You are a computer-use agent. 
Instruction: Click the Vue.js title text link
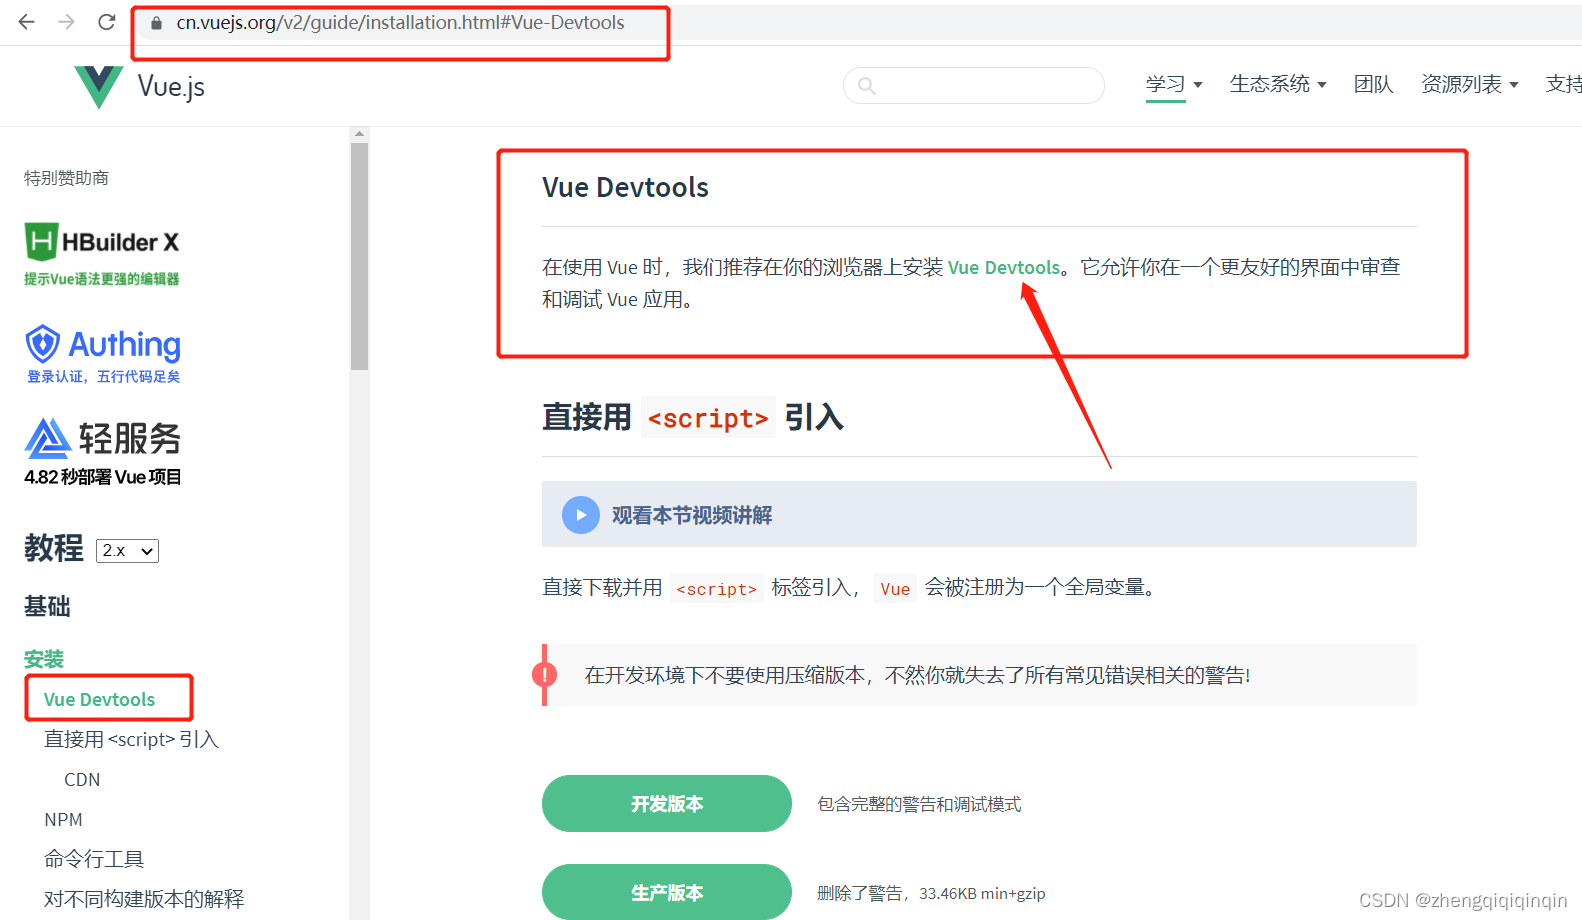pos(171,87)
